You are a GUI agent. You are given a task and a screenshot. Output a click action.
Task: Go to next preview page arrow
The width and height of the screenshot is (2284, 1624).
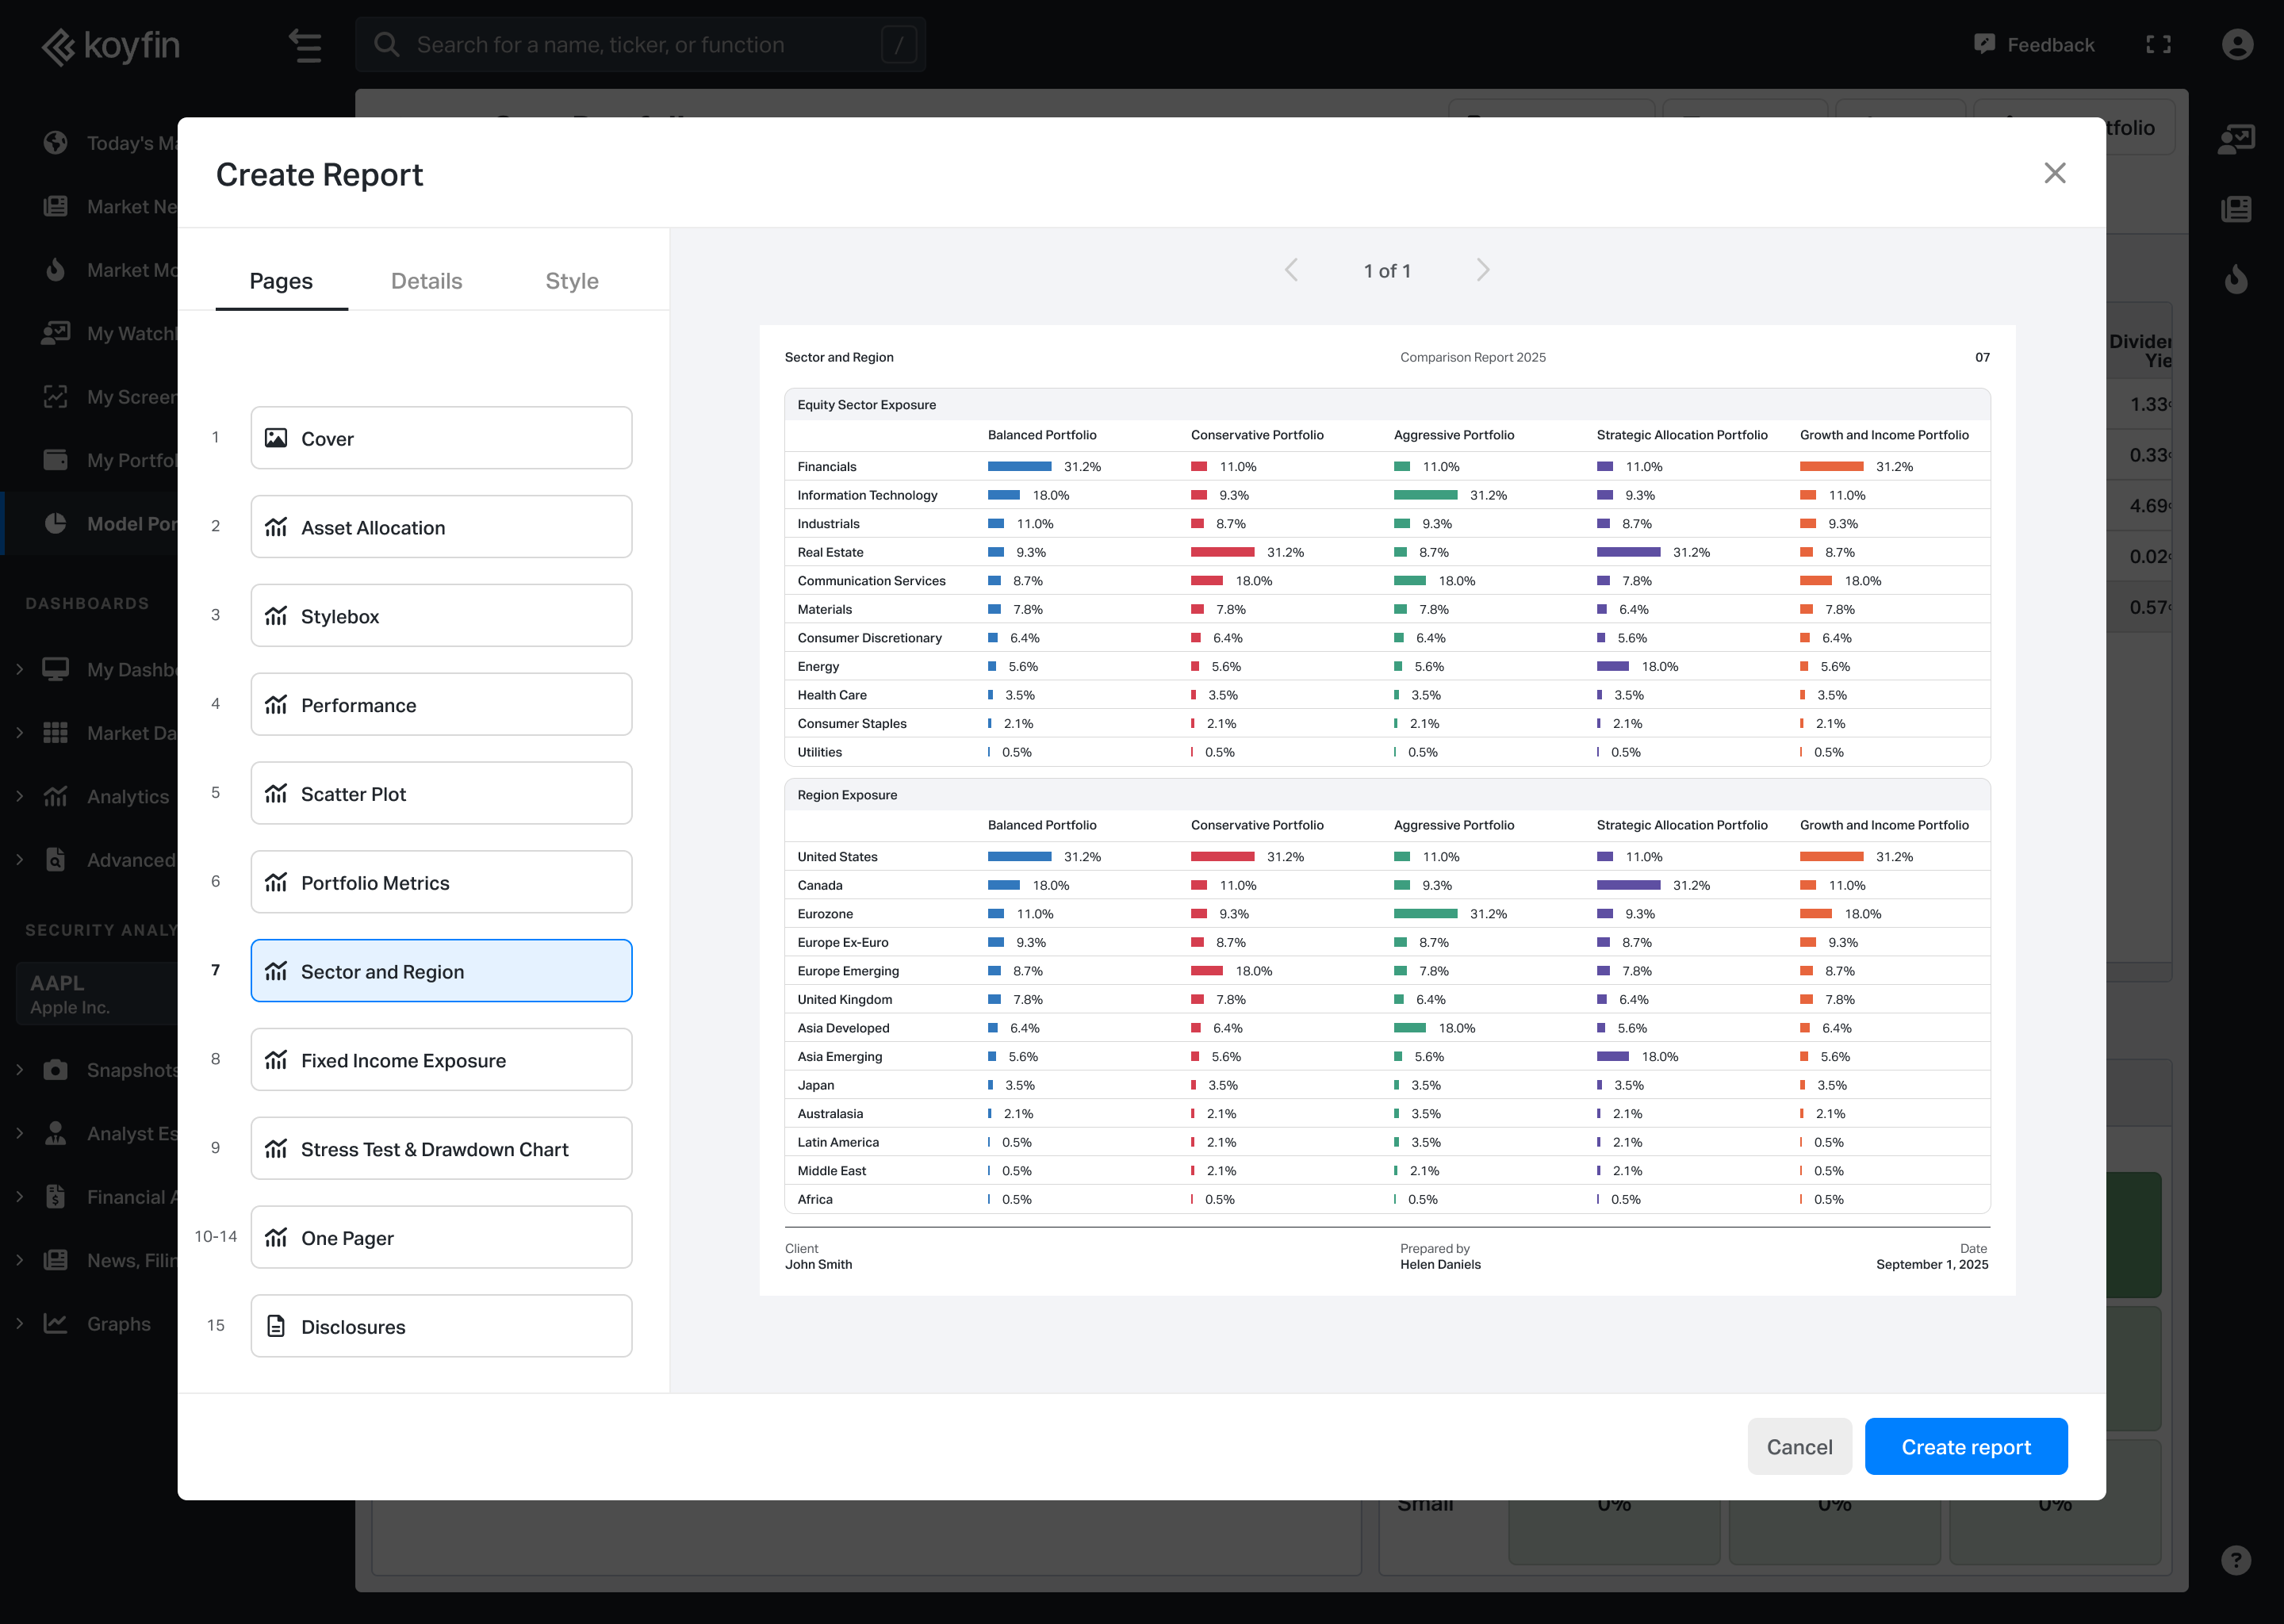click(x=1483, y=270)
